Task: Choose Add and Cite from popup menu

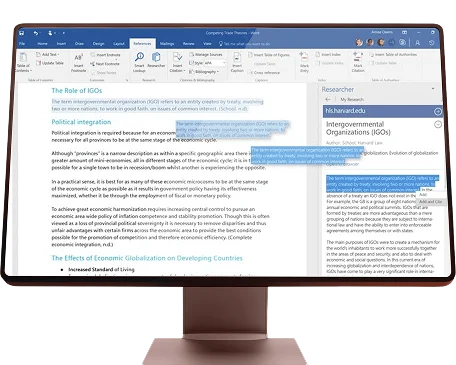Action: [x=430, y=202]
